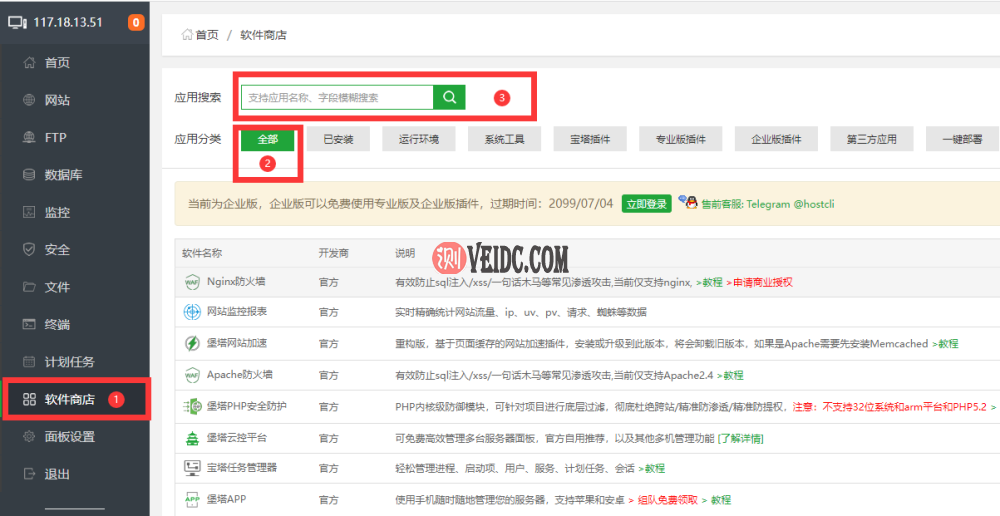Click the 软件商店 breadcrumb text
1000x516 pixels.
[263, 35]
